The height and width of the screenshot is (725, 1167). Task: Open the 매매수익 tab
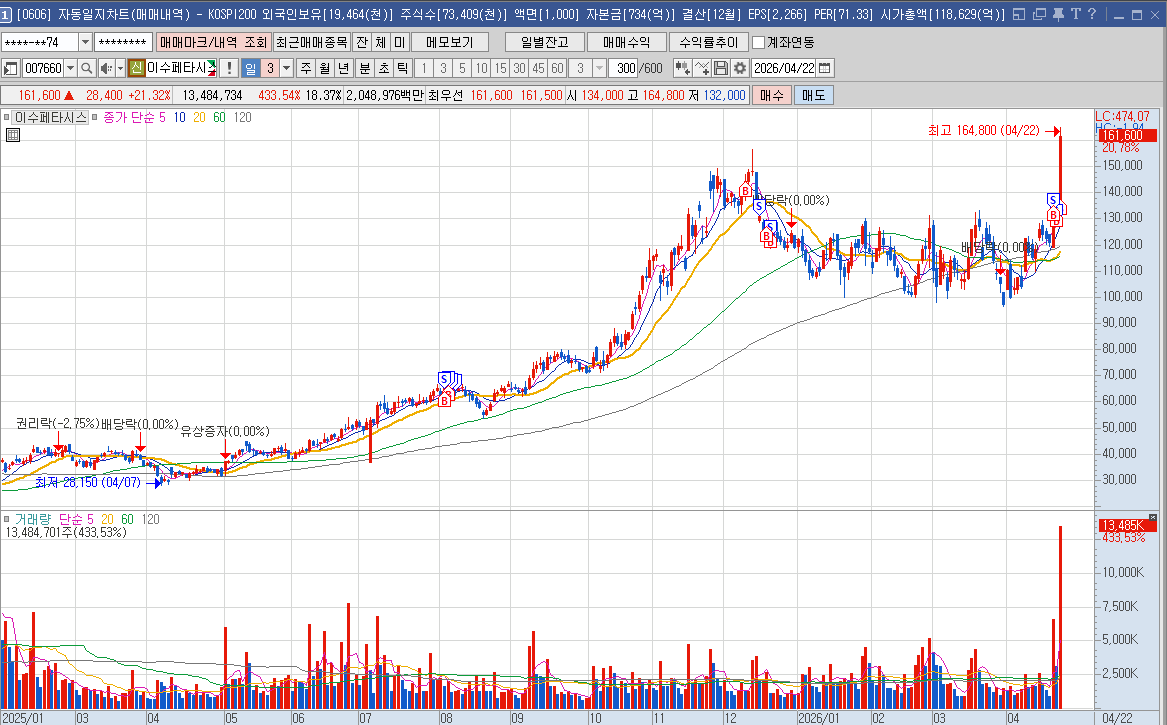625,42
